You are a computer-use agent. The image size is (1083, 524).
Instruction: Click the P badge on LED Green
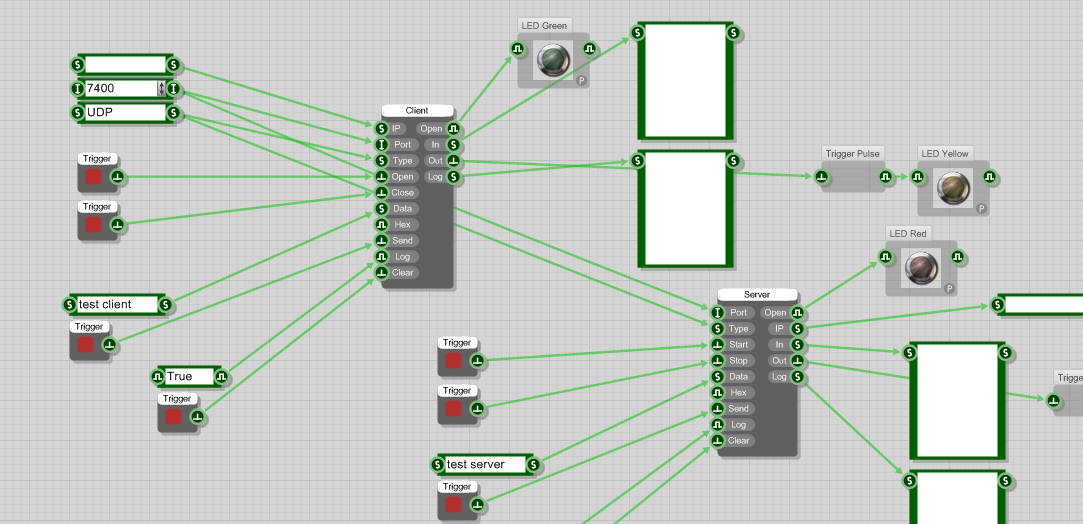tap(581, 80)
